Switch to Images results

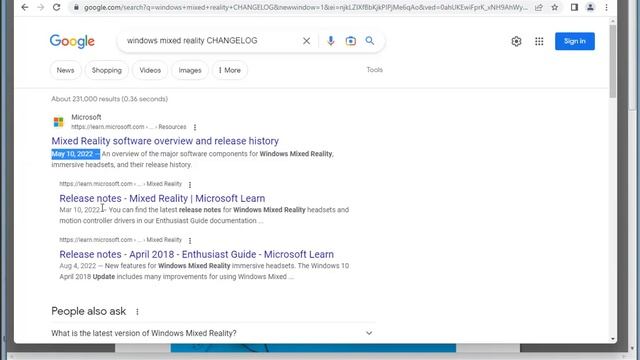(x=190, y=70)
